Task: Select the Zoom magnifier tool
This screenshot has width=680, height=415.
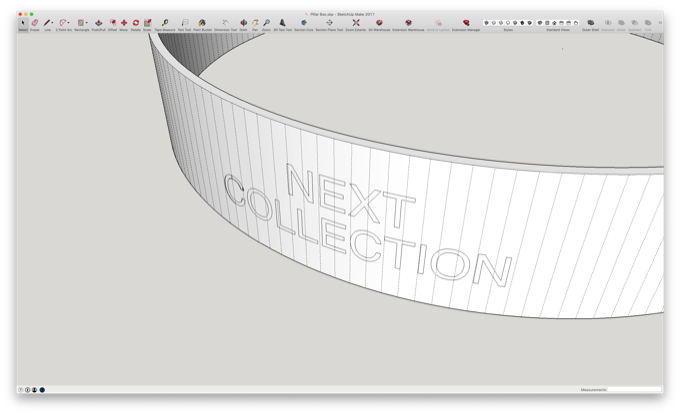Action: coord(267,23)
